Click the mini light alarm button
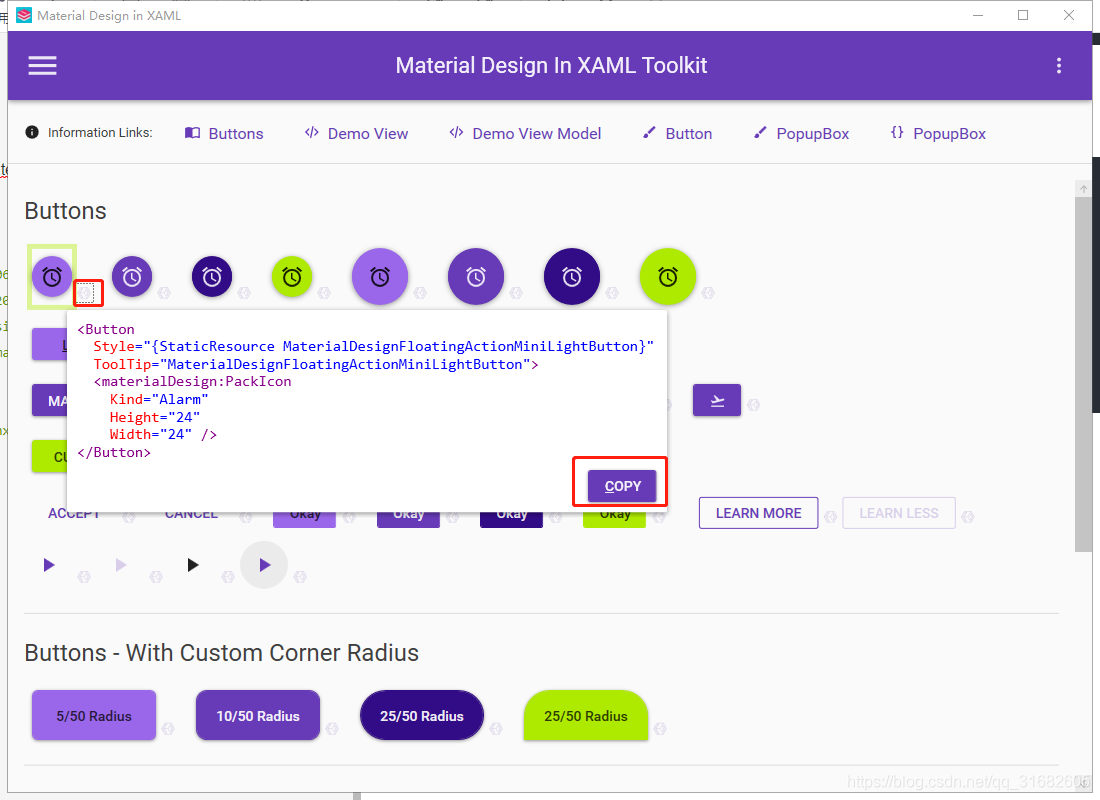 tap(52, 276)
